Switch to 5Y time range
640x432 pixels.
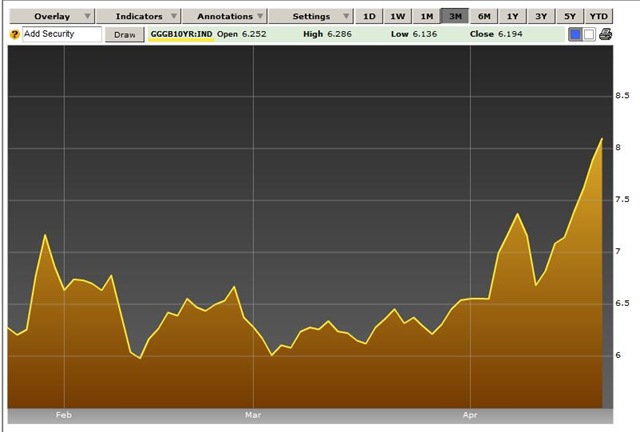(x=570, y=16)
